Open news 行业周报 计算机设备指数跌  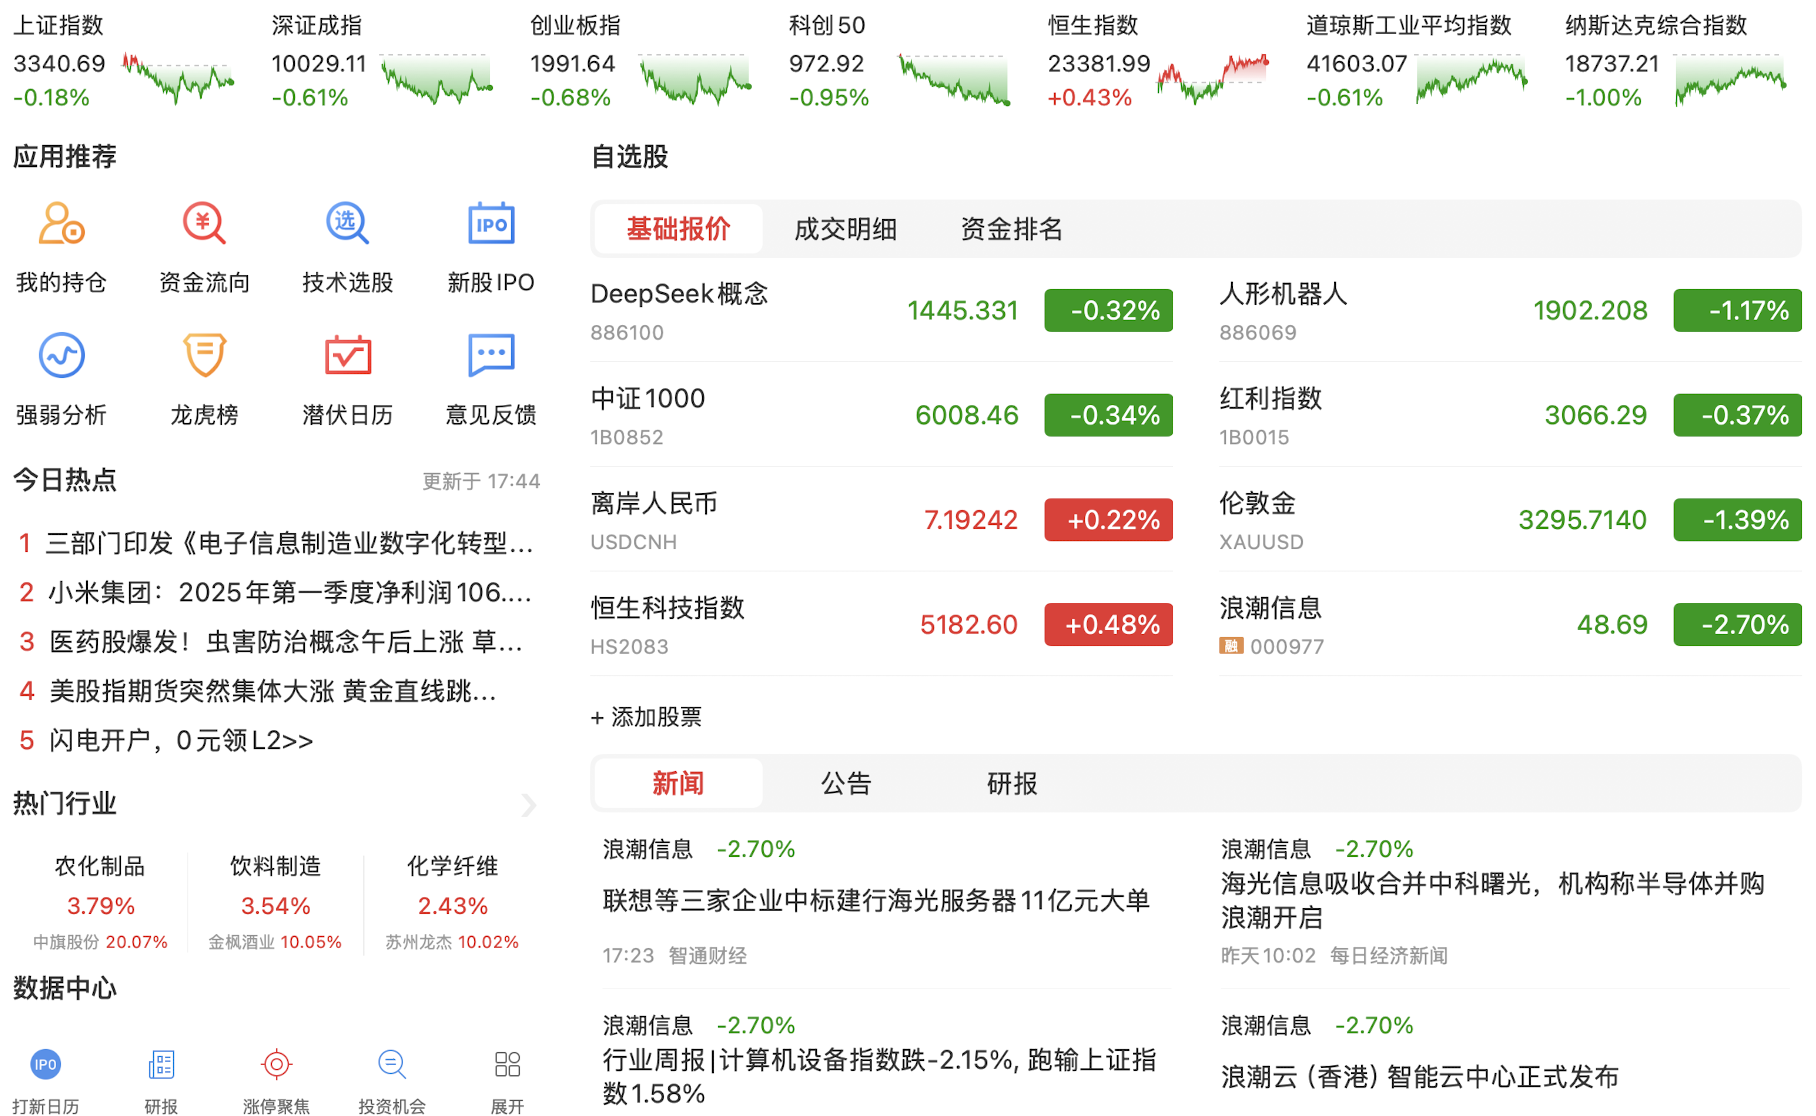point(879,1077)
